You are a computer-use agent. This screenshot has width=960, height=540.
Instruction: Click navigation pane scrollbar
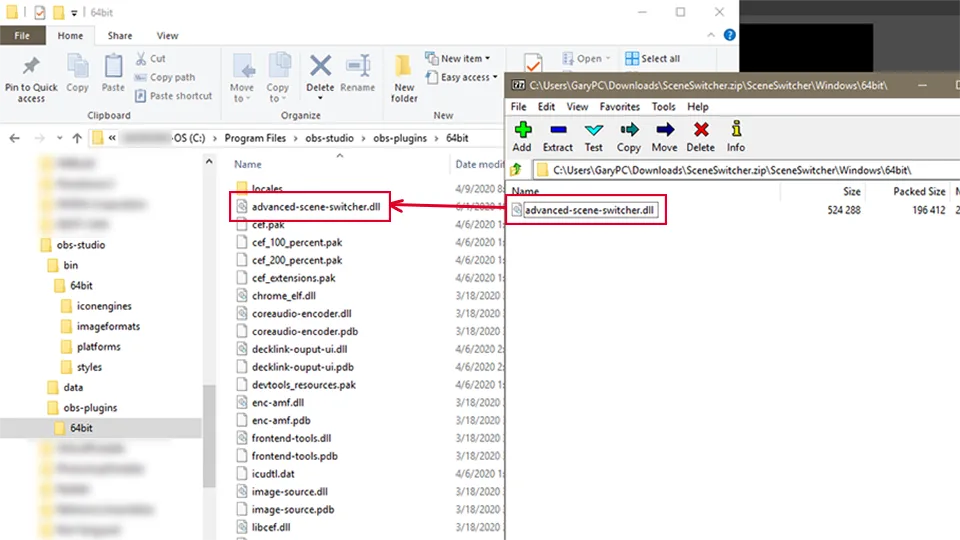point(209,435)
